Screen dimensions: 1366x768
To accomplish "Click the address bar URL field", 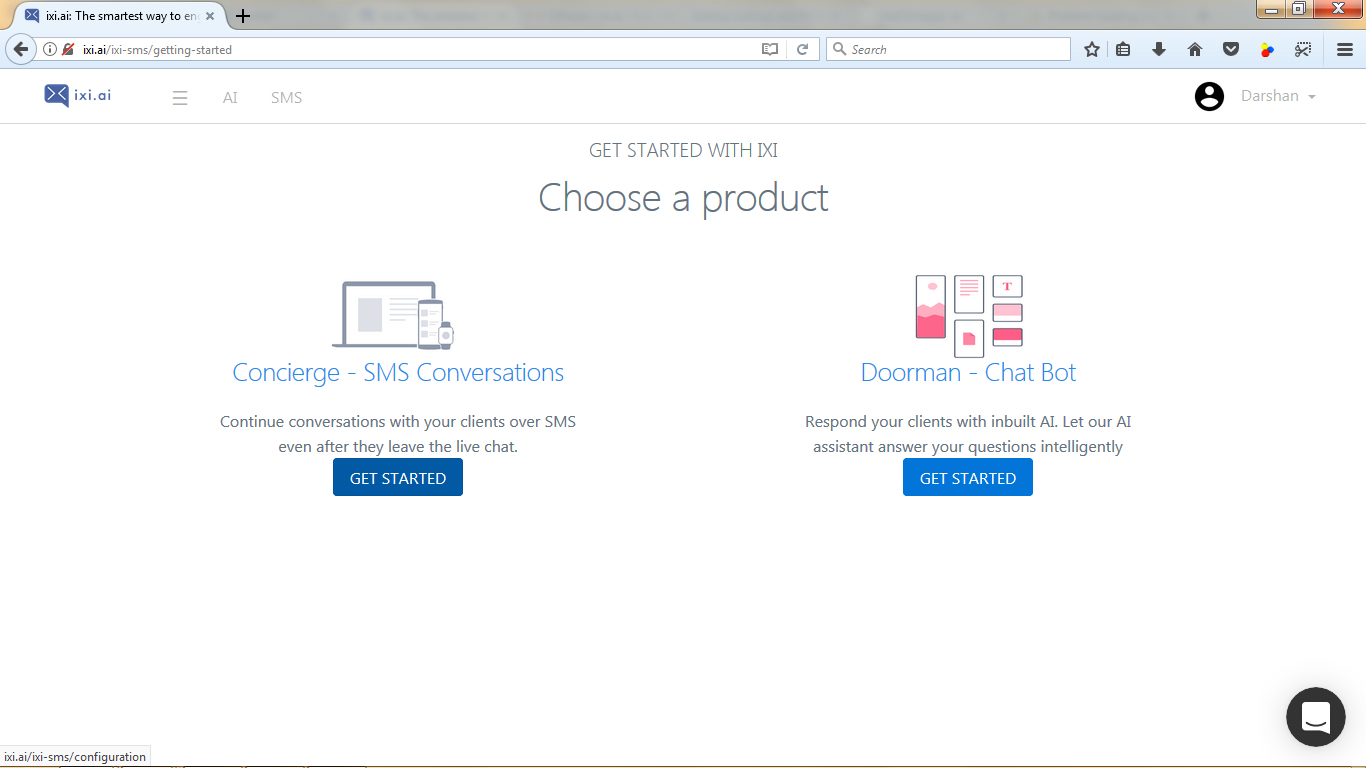I will (x=418, y=49).
